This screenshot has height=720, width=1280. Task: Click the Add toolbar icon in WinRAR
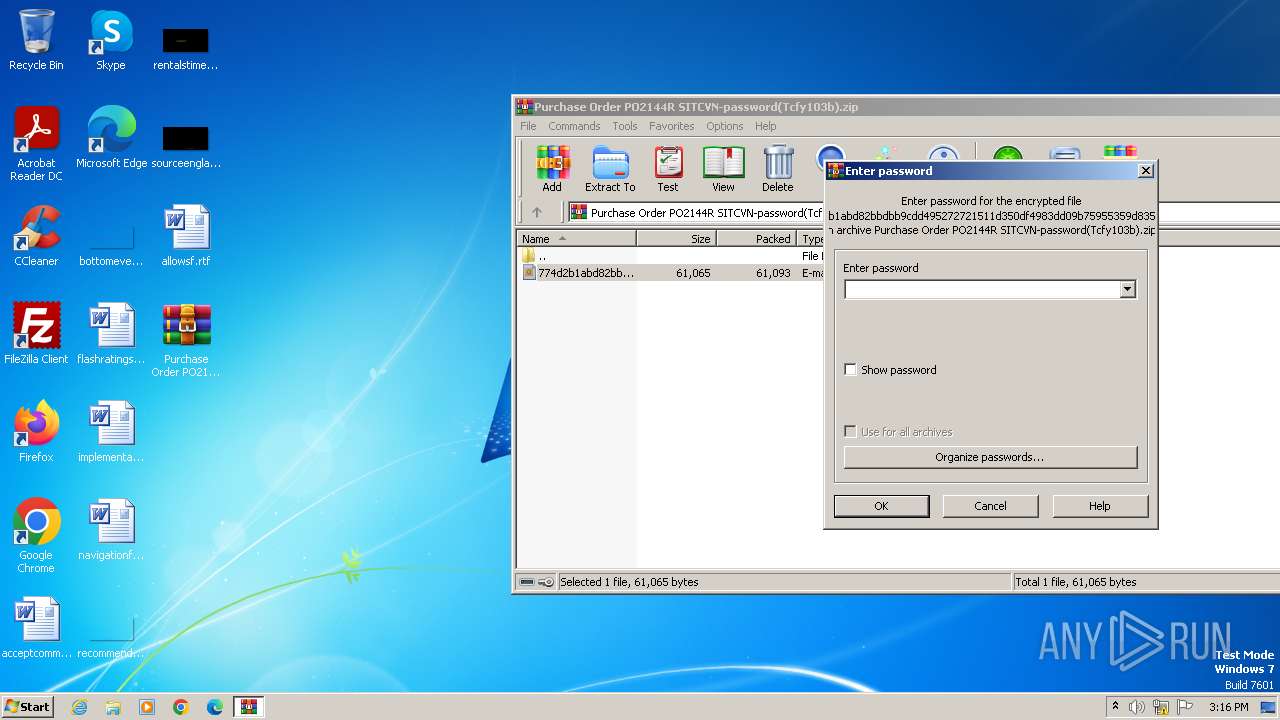[552, 168]
